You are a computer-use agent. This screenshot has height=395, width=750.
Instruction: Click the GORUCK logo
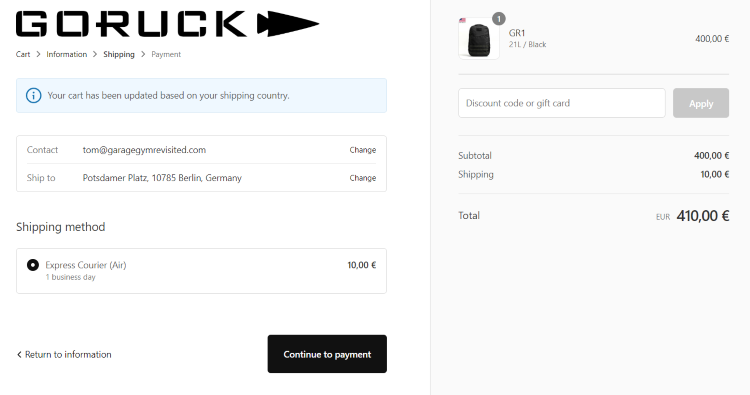point(167,24)
